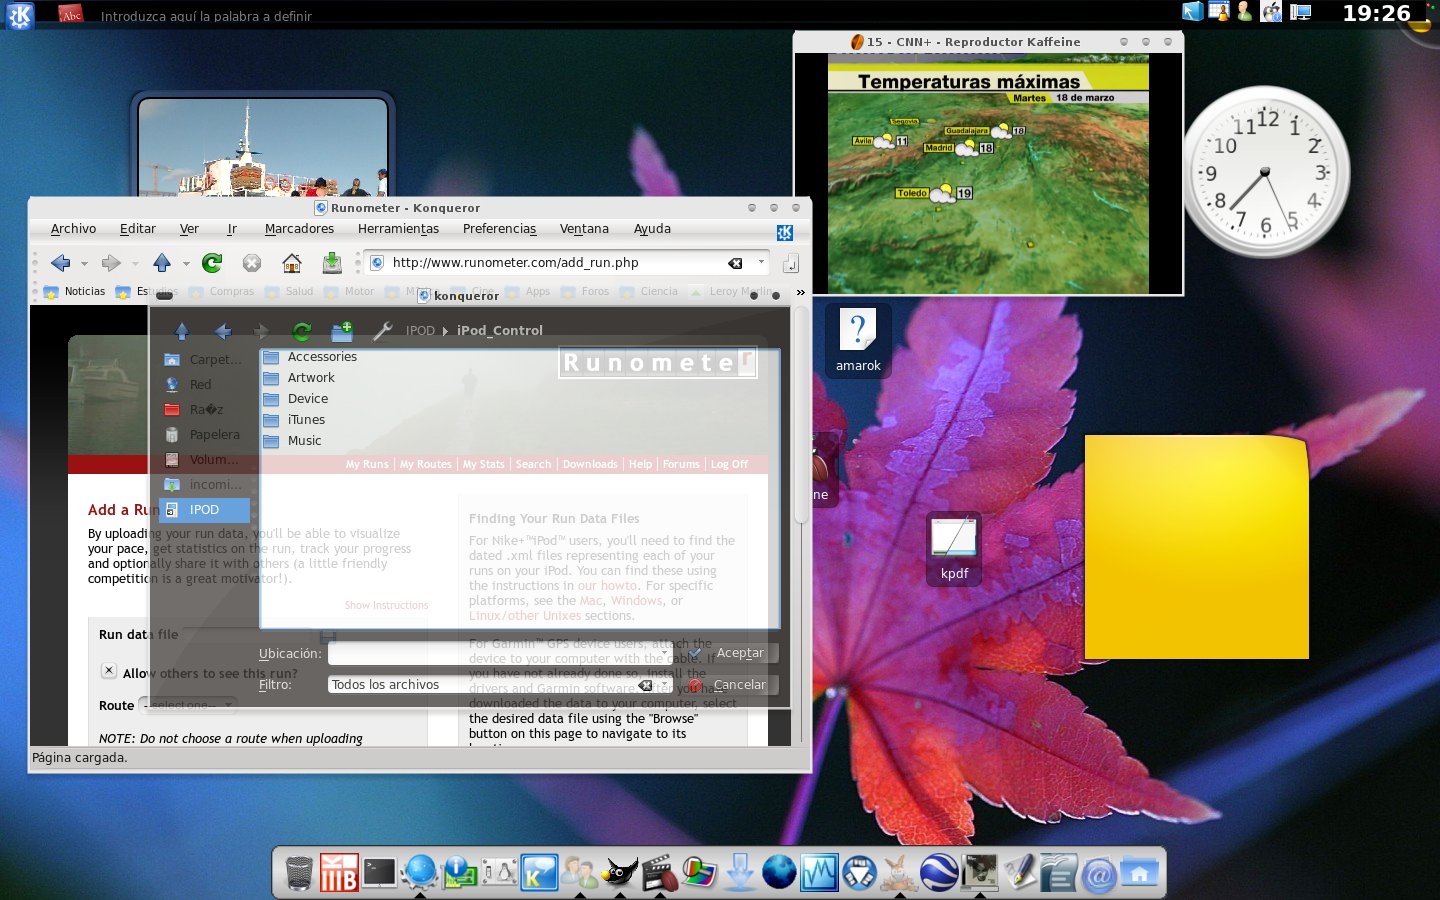Open file dialog options wrench
This screenshot has width=1440, height=900.
[x=382, y=331]
